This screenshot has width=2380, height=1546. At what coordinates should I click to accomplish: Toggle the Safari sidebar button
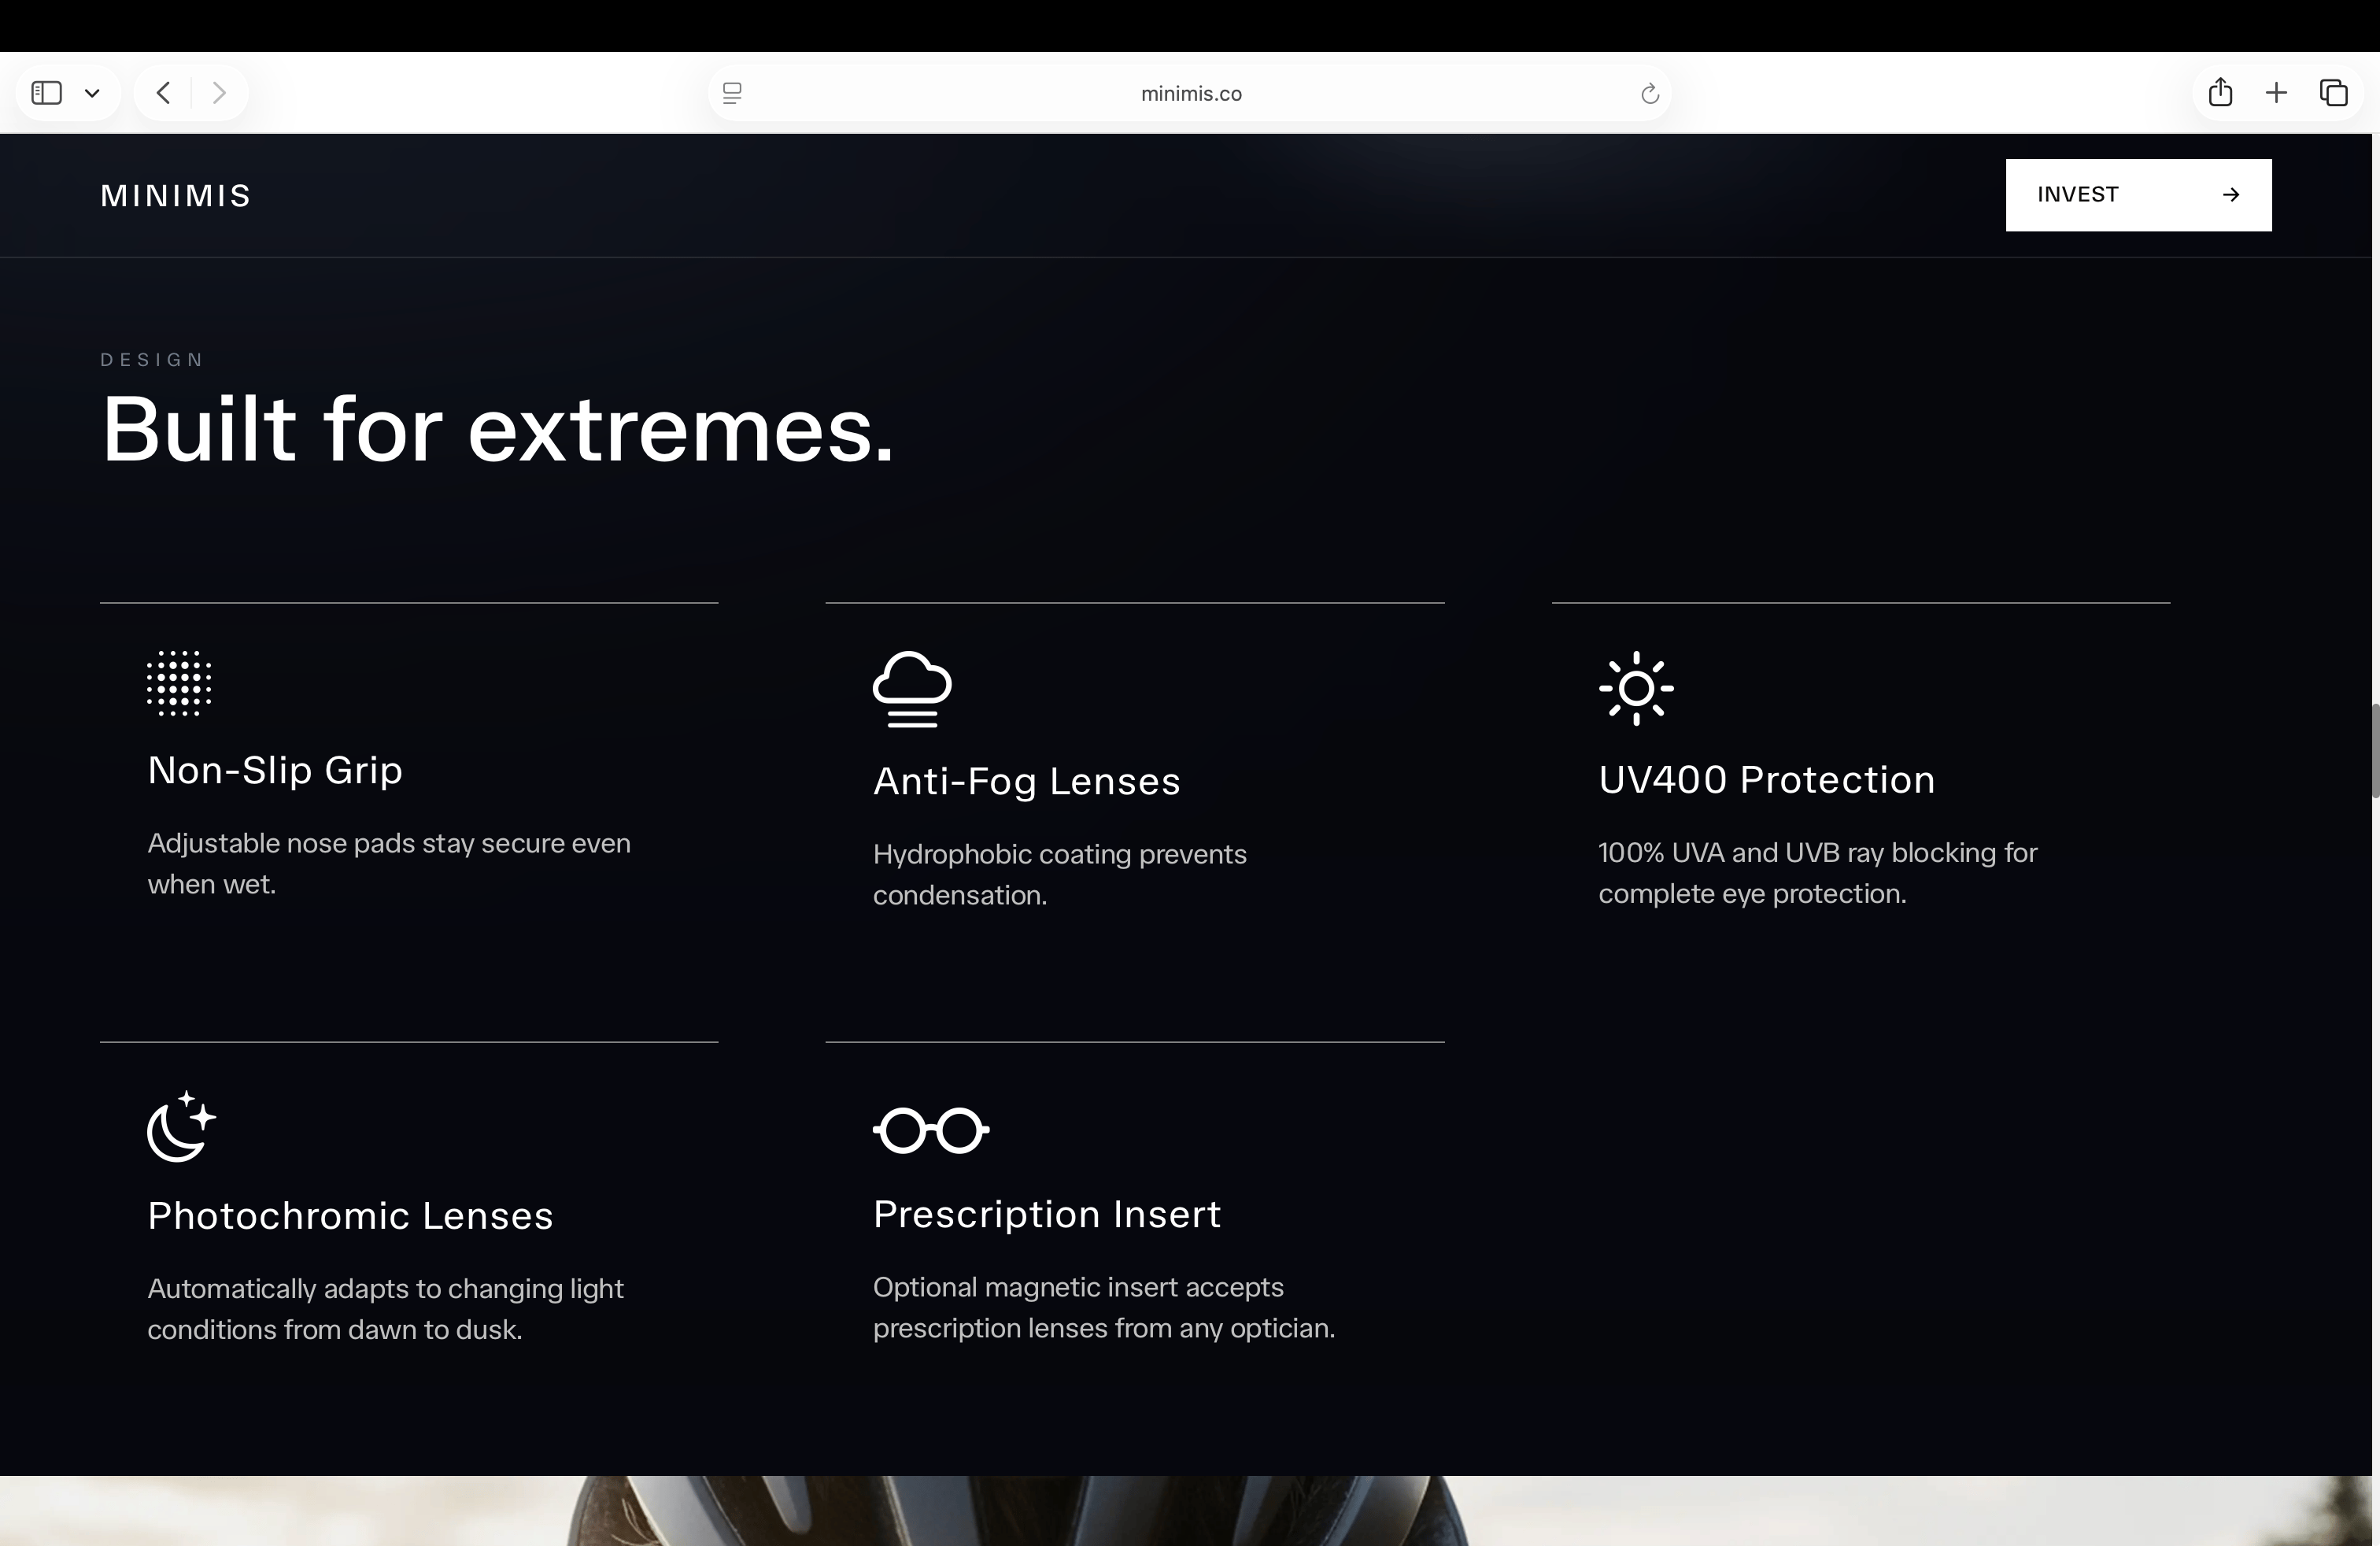point(47,93)
